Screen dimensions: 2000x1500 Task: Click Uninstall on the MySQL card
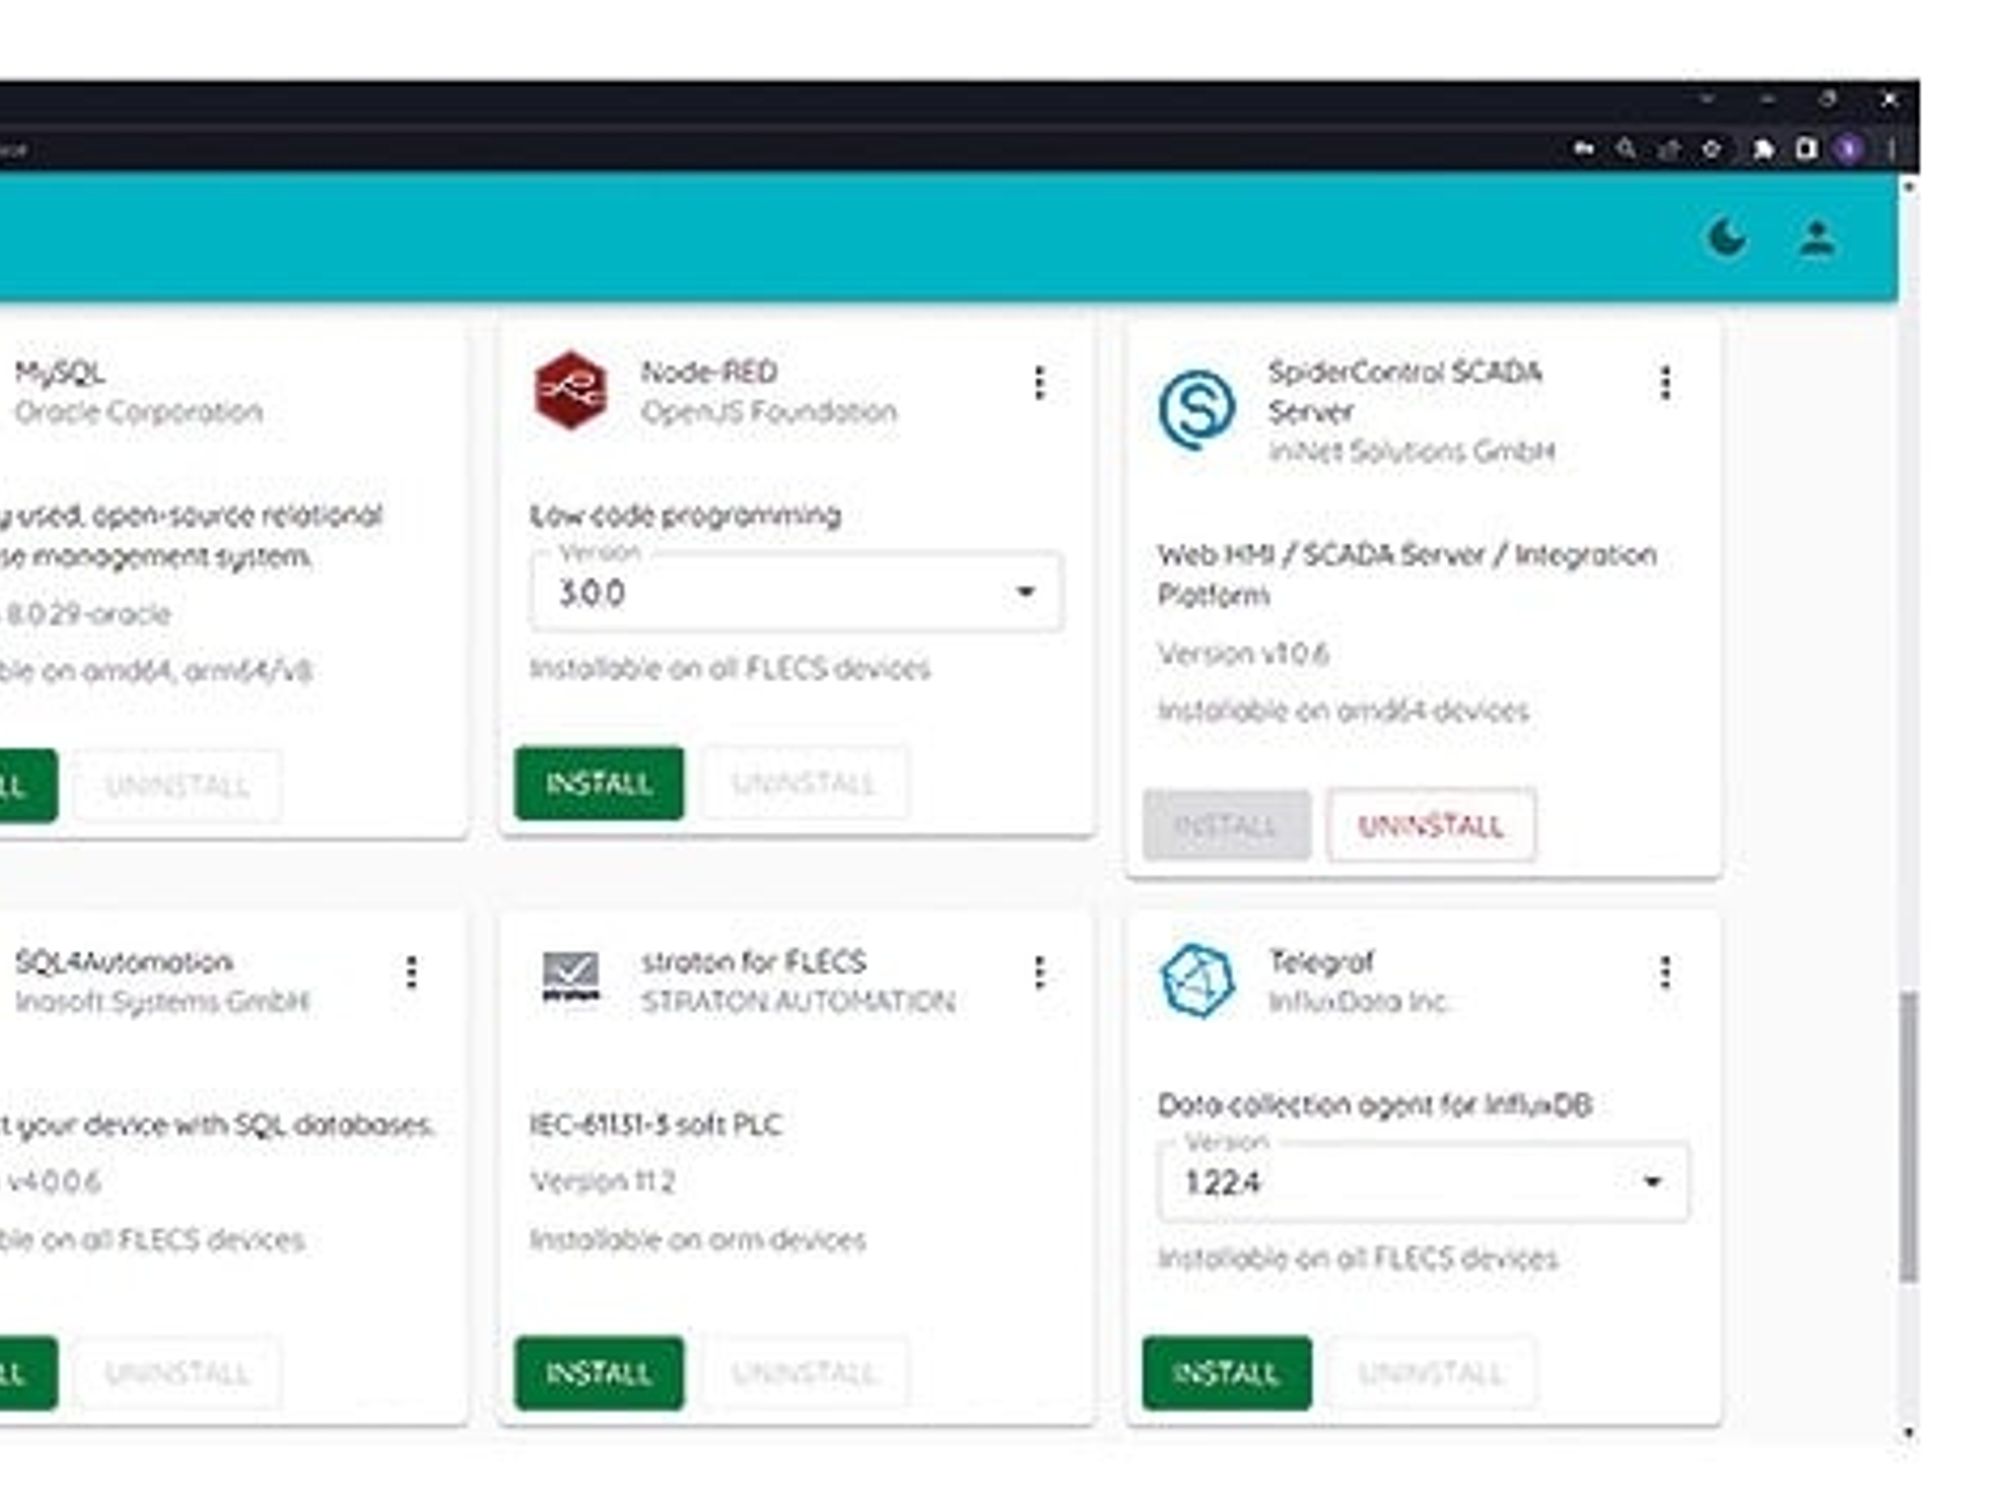177,785
